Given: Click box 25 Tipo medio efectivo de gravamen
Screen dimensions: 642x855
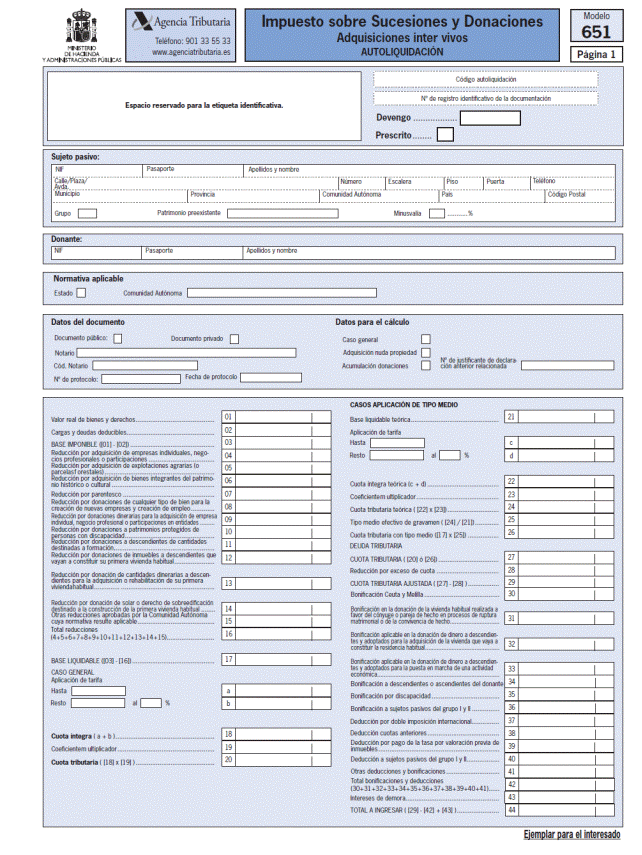Looking at the screenshot, I should click(566, 520).
